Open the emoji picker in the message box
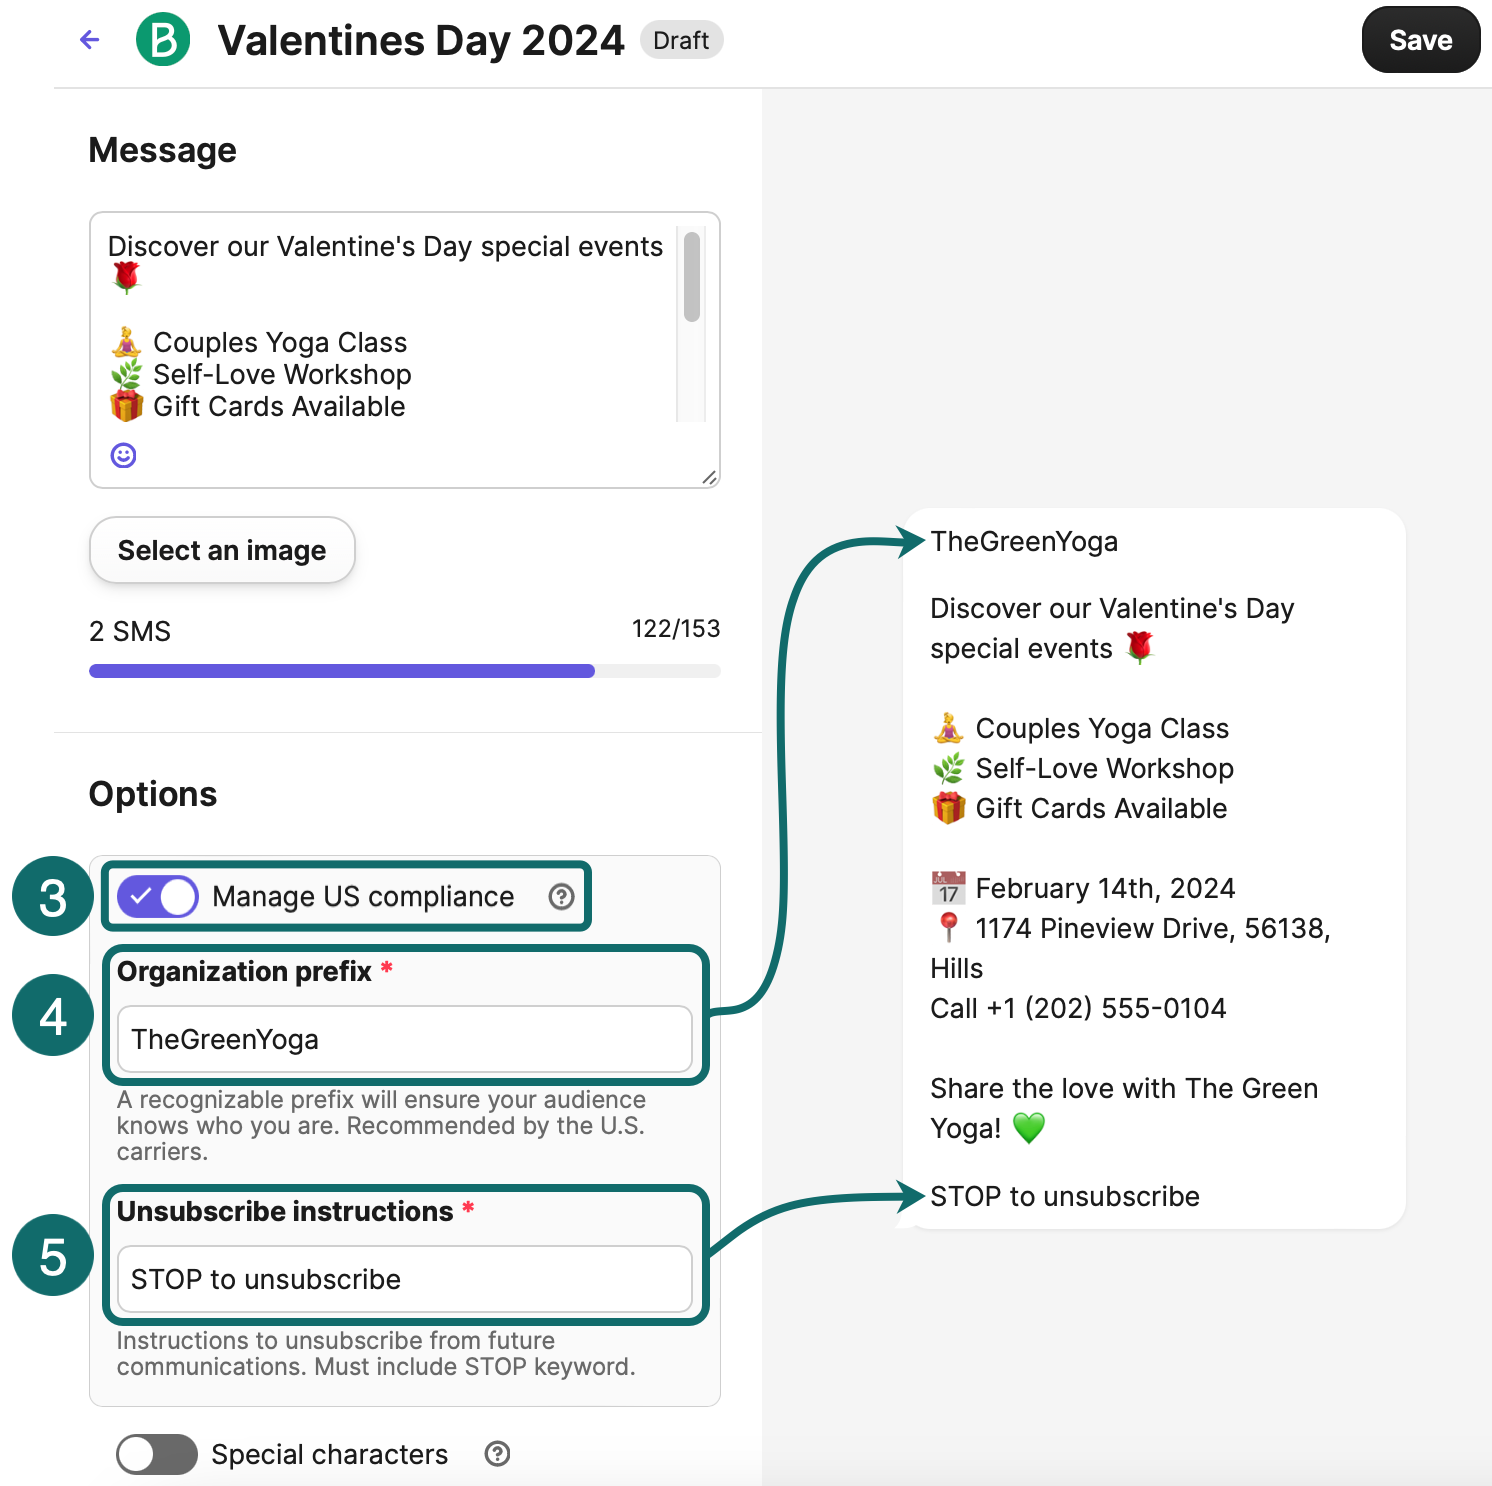The width and height of the screenshot is (1492, 1486). pos(122,455)
